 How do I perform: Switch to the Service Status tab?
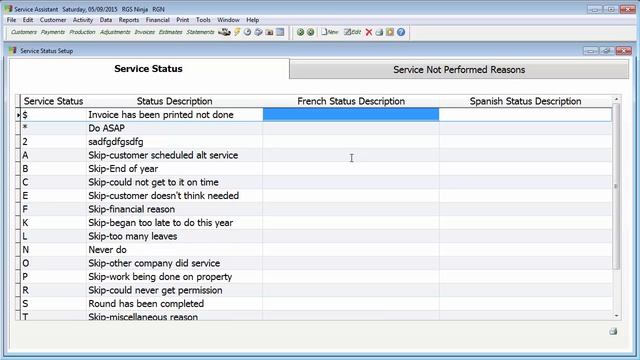[149, 69]
